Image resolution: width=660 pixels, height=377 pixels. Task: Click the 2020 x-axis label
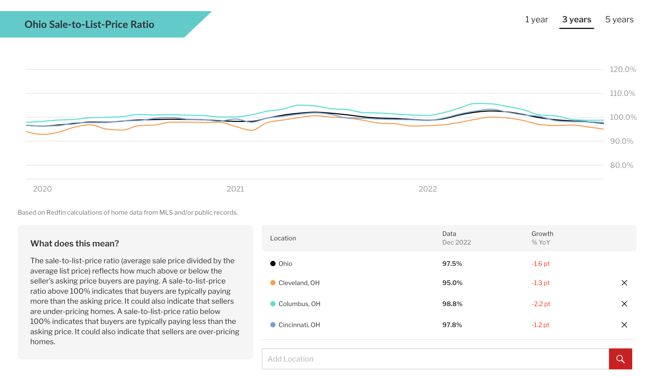42,189
